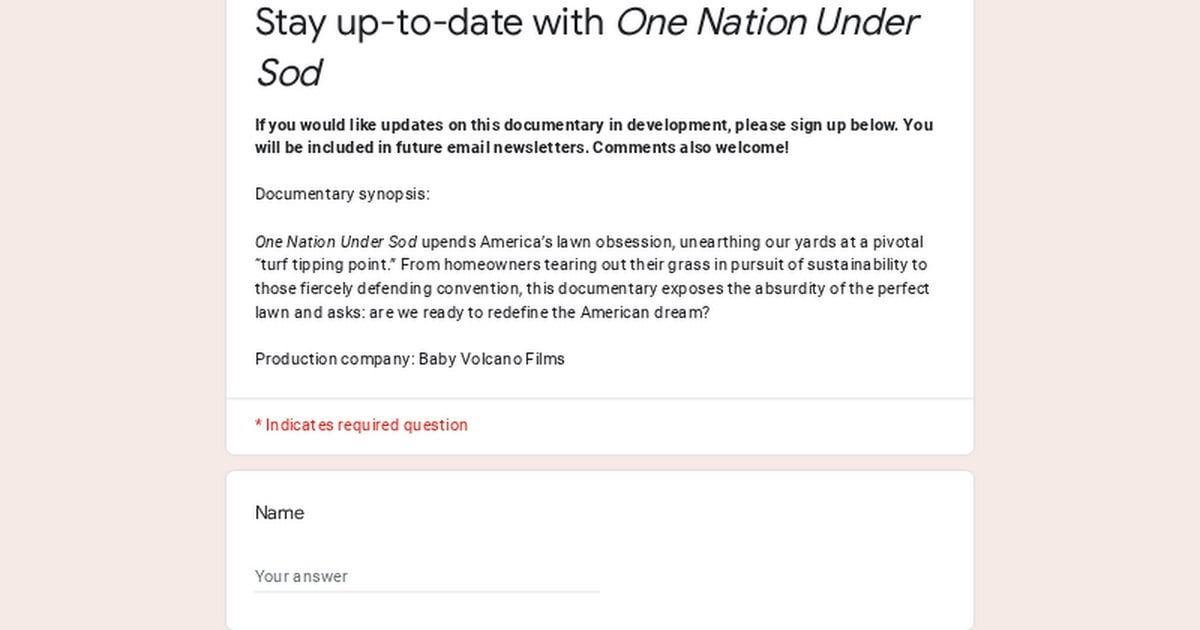Click the "Stay up-to-date with" title text
The height and width of the screenshot is (630, 1200).
(430, 22)
